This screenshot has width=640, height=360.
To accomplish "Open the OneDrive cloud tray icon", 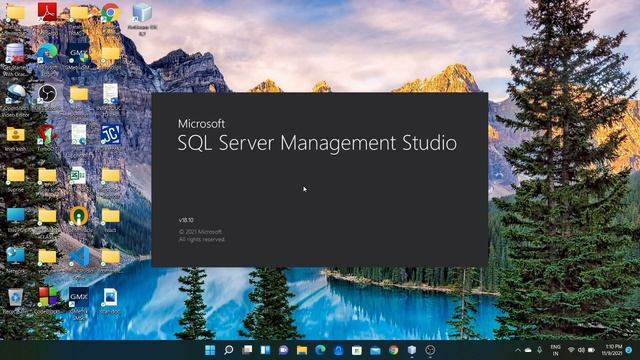I will 528,350.
